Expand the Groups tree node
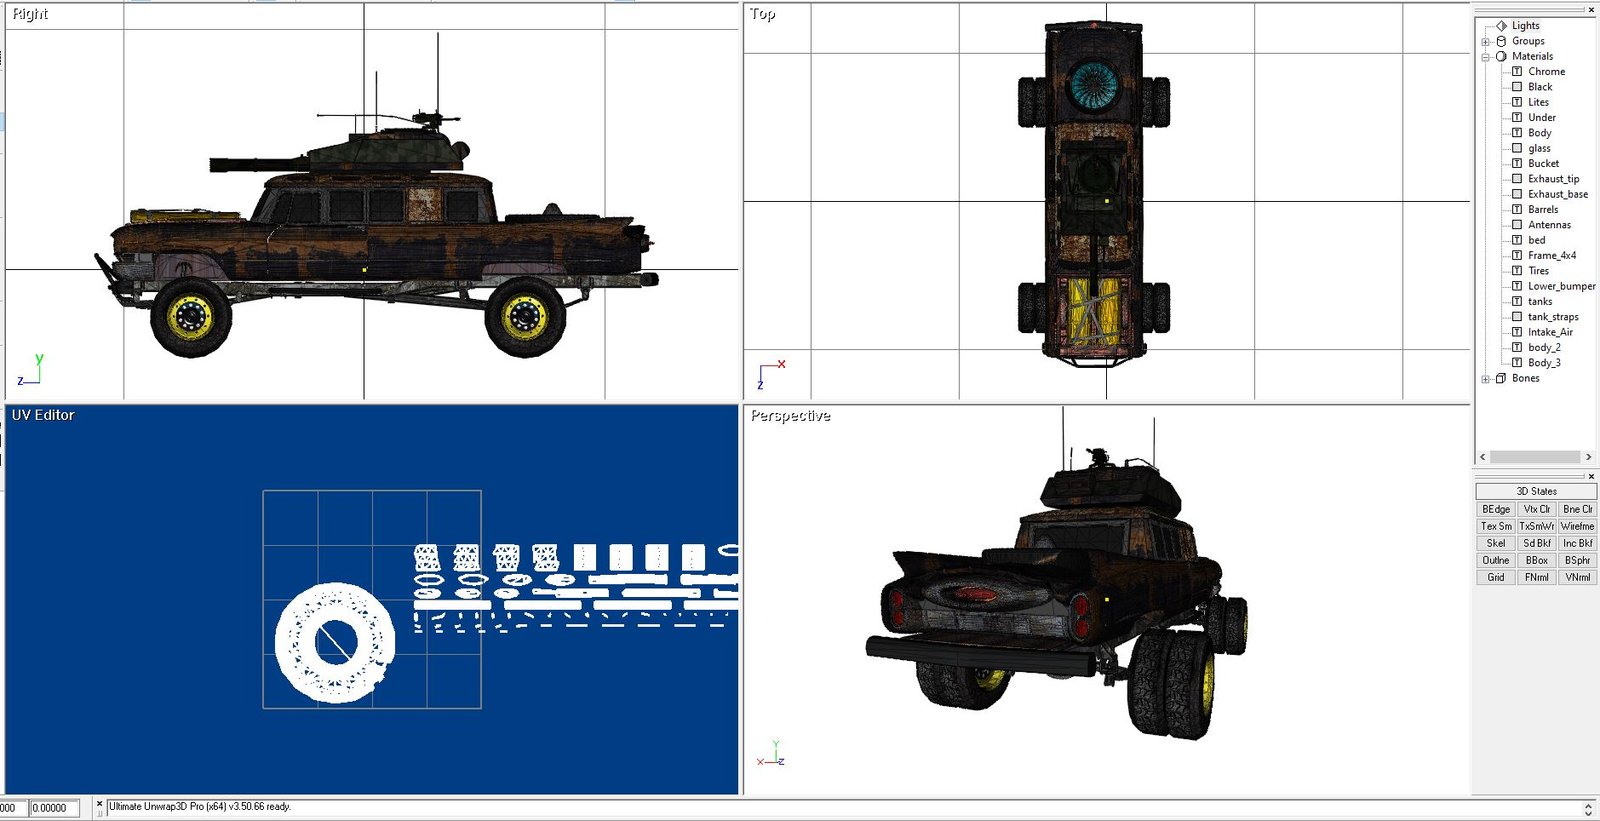The width and height of the screenshot is (1600, 821). [1486, 42]
